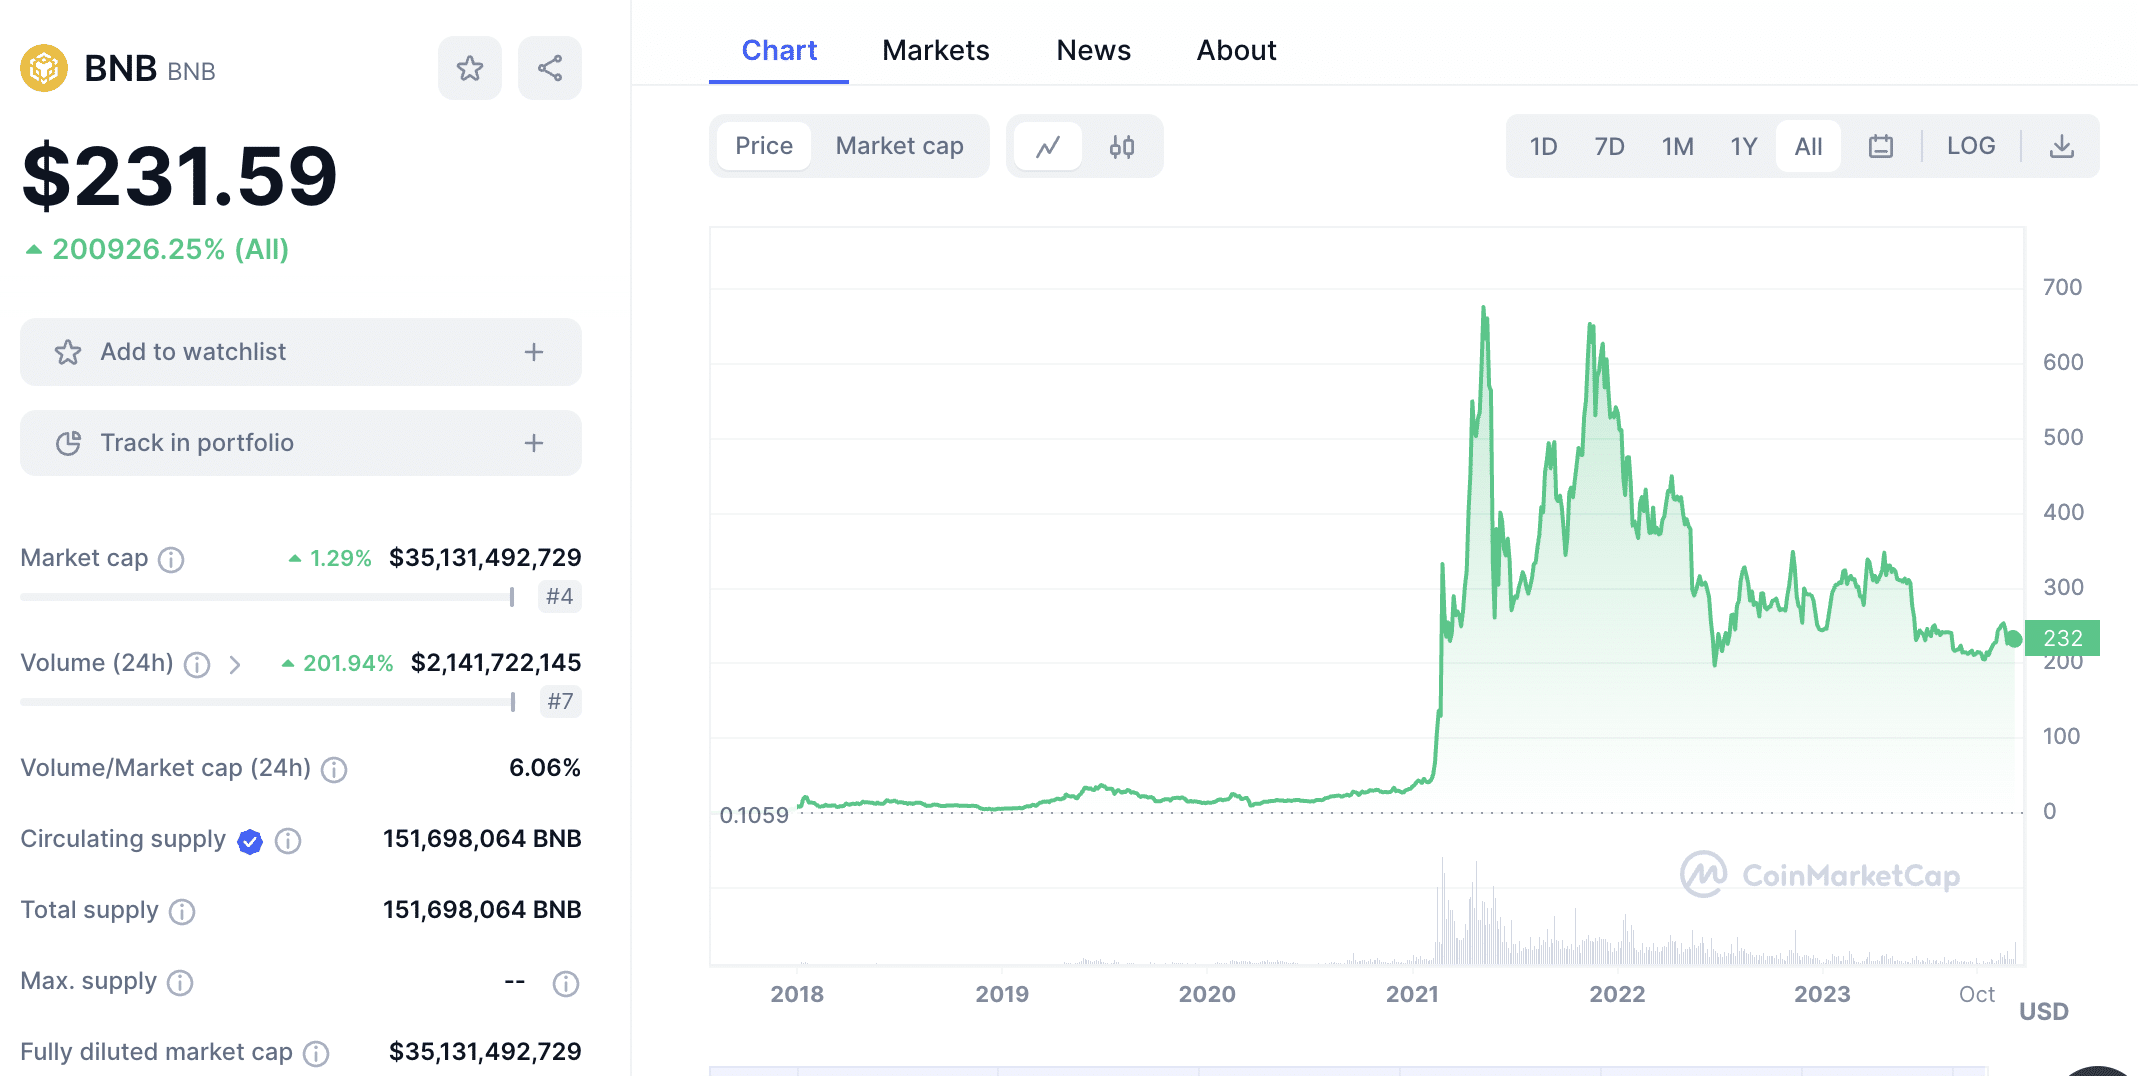This screenshot has width=2138, height=1076.
Task: Click Add to watchlist button
Action: (x=301, y=352)
